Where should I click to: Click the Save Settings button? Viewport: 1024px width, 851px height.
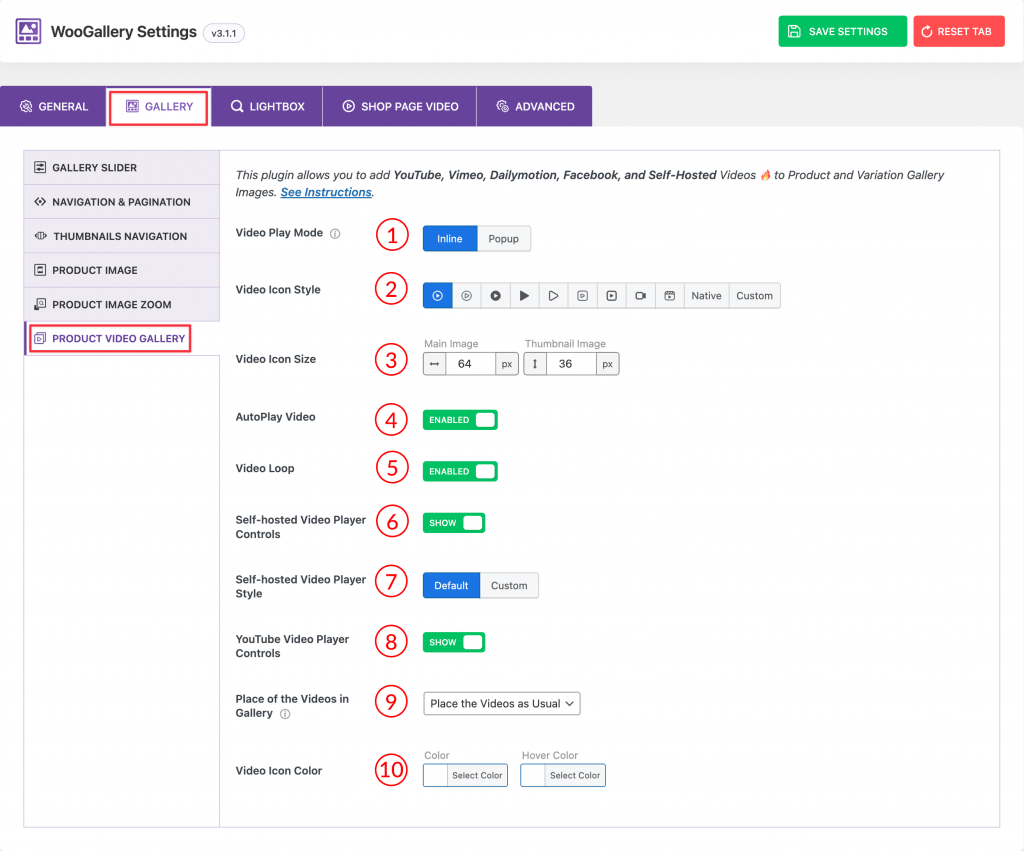[842, 31]
